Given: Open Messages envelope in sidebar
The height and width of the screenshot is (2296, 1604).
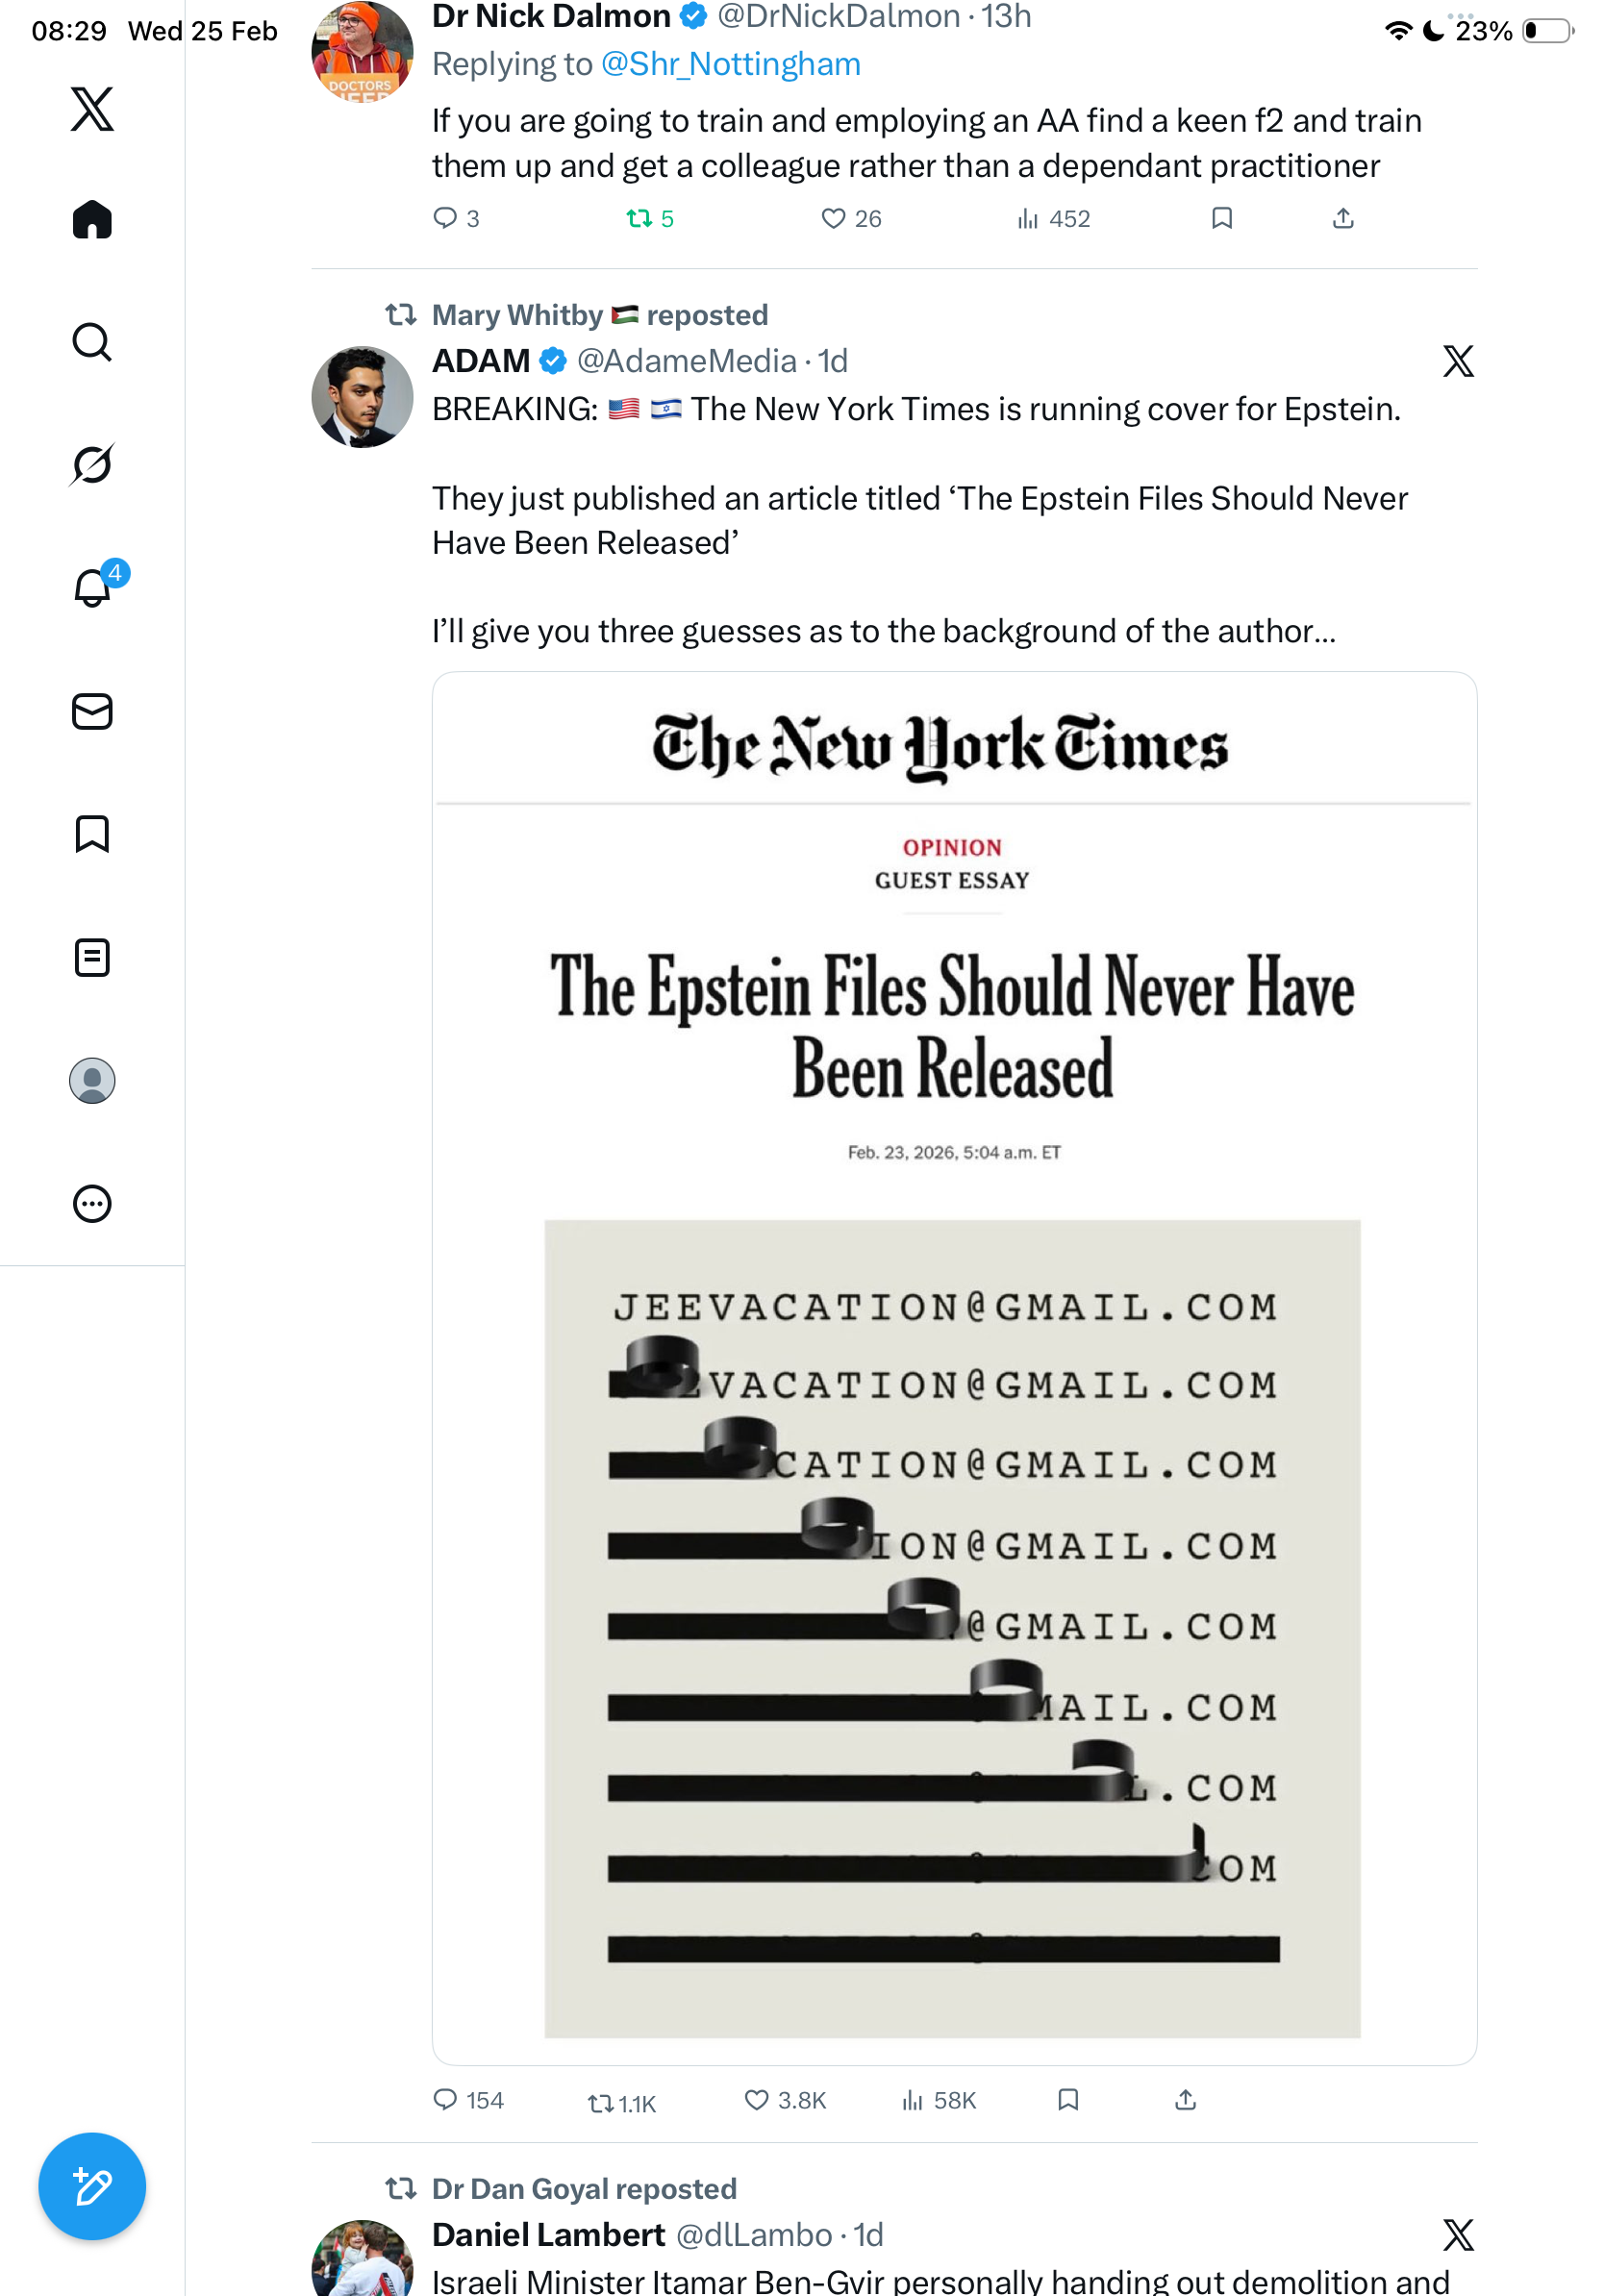Looking at the screenshot, I should coord(92,711).
